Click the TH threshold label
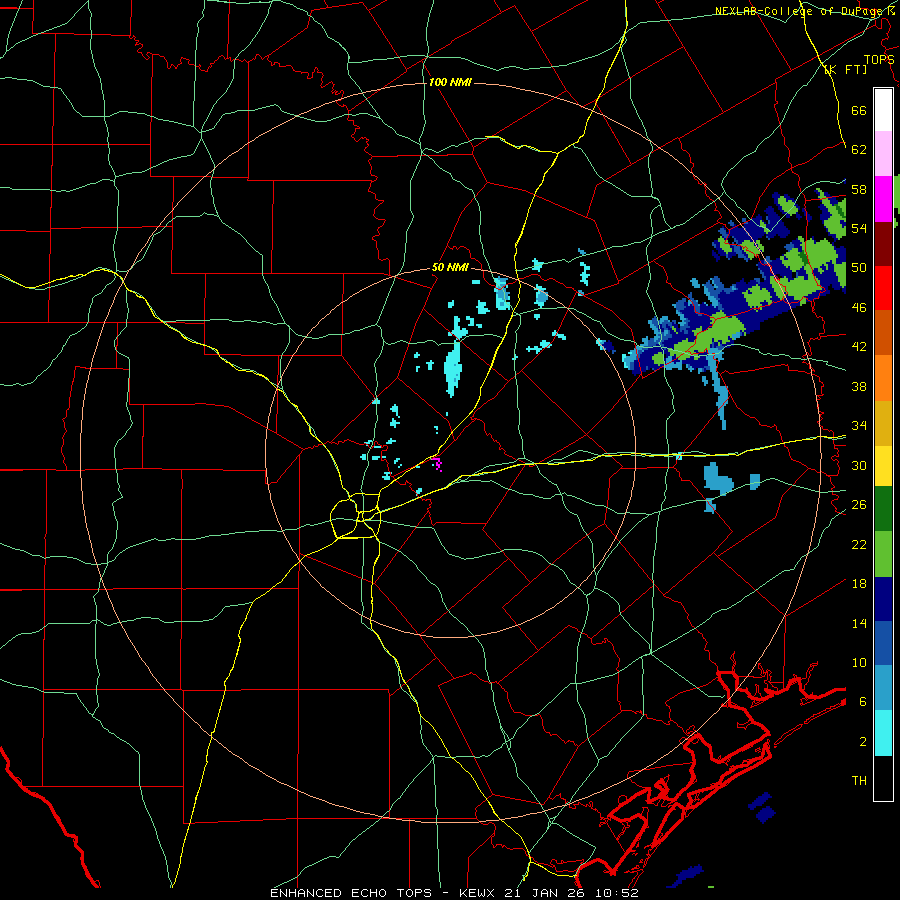The width and height of the screenshot is (900, 900). (x=859, y=781)
